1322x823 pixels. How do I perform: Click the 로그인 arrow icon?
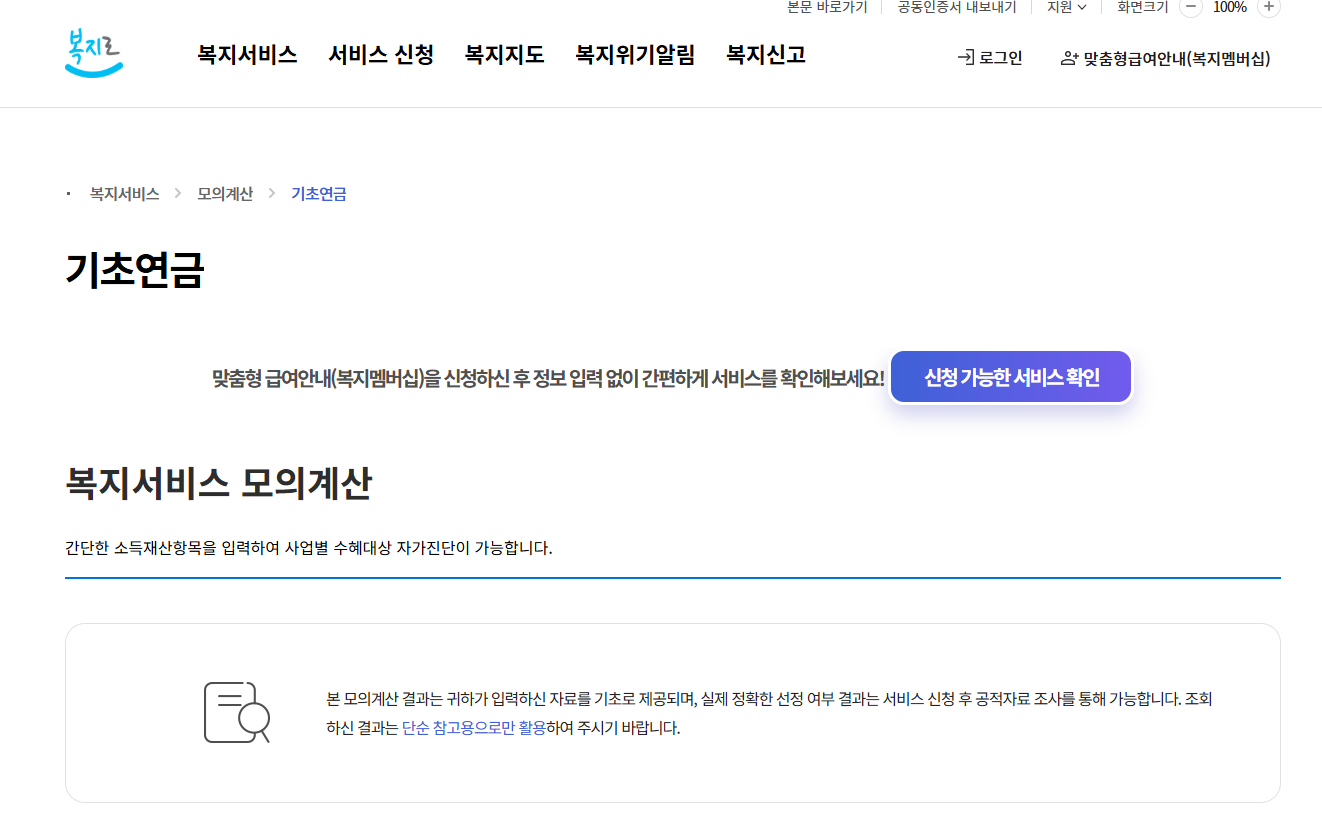(966, 58)
